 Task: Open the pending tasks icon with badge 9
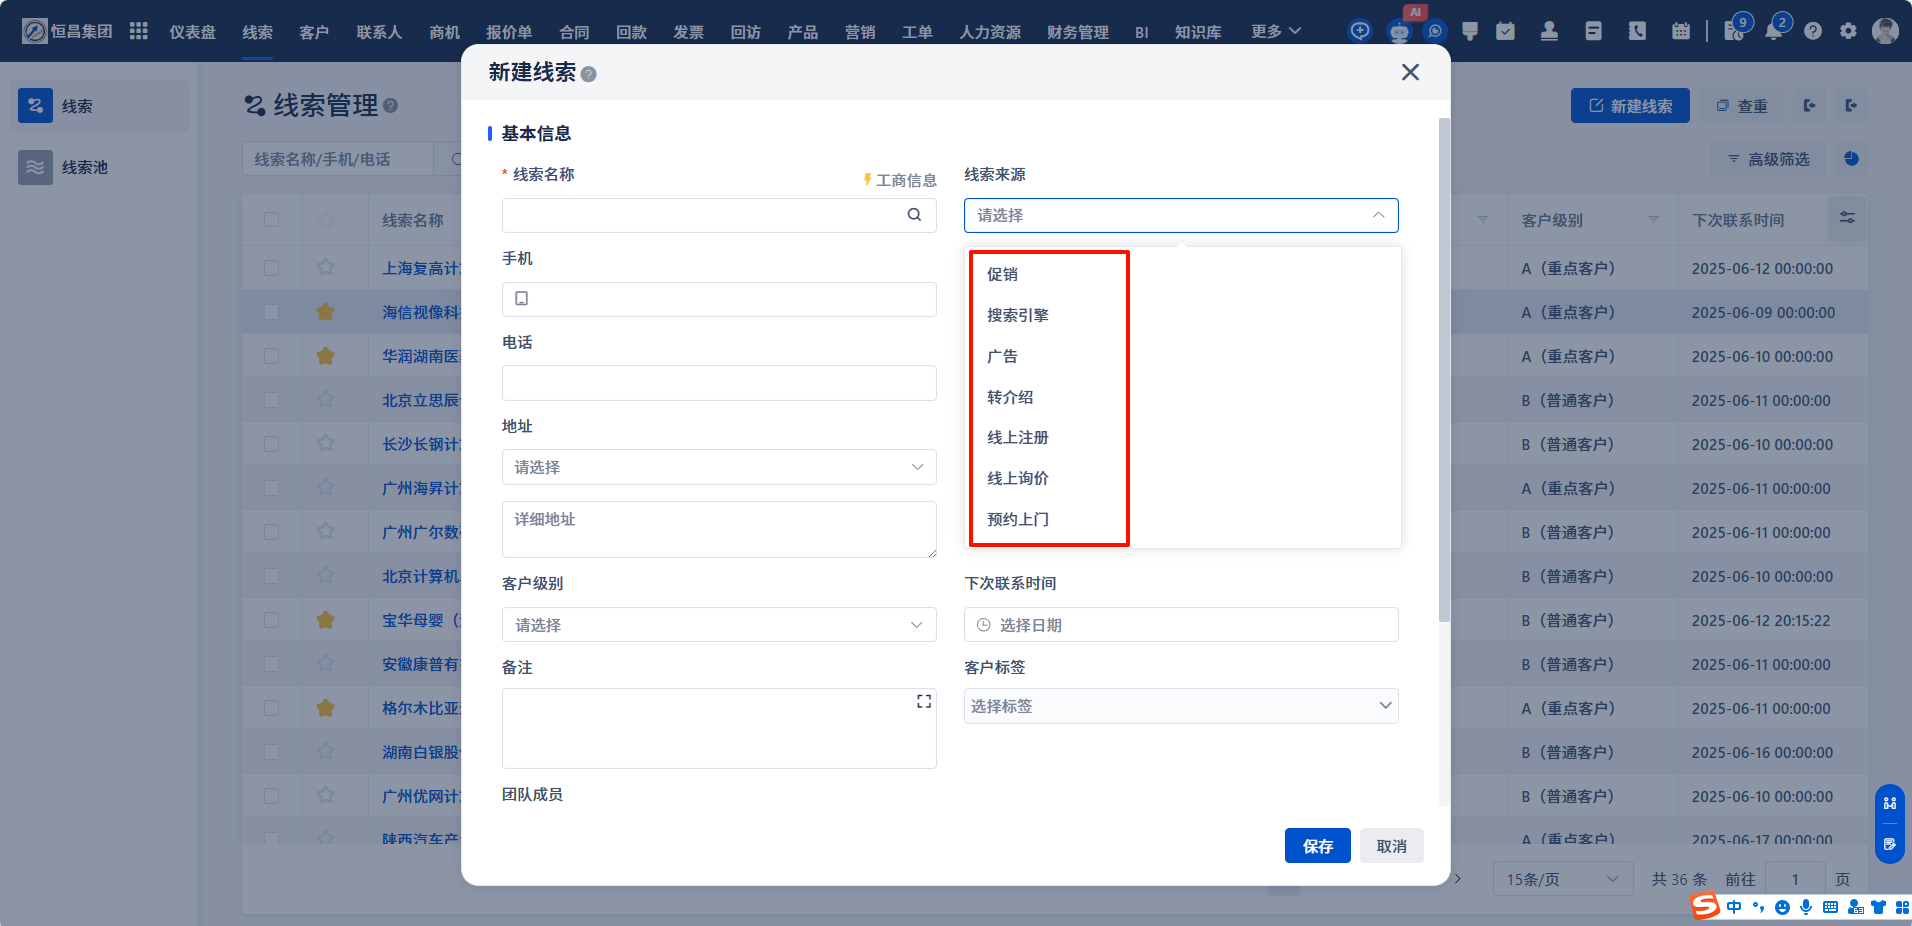(x=1734, y=32)
